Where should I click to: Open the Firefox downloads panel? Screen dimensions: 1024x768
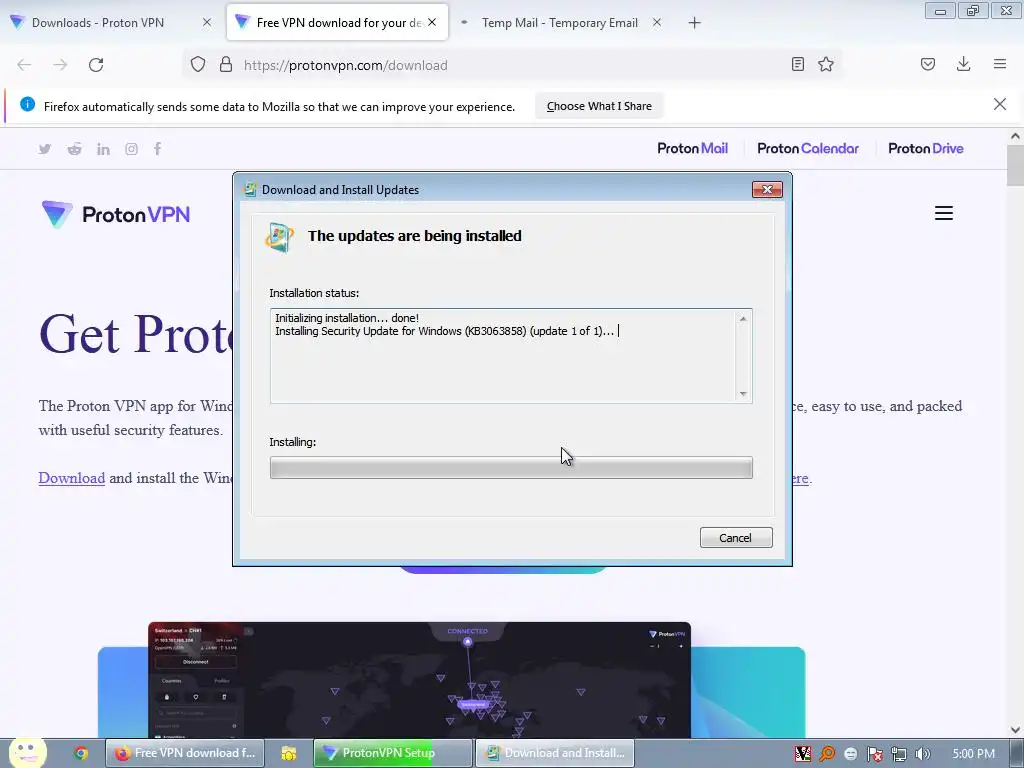point(963,64)
